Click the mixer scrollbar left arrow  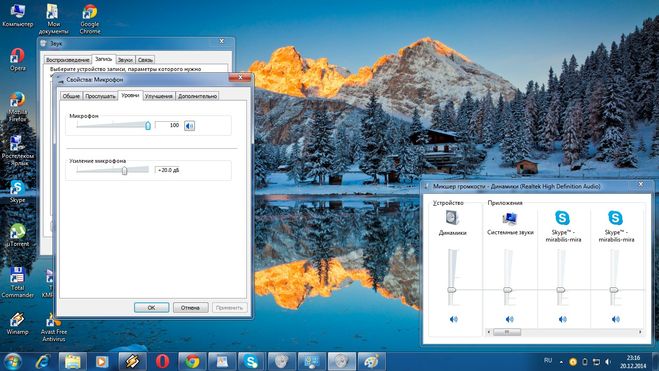tap(489, 332)
